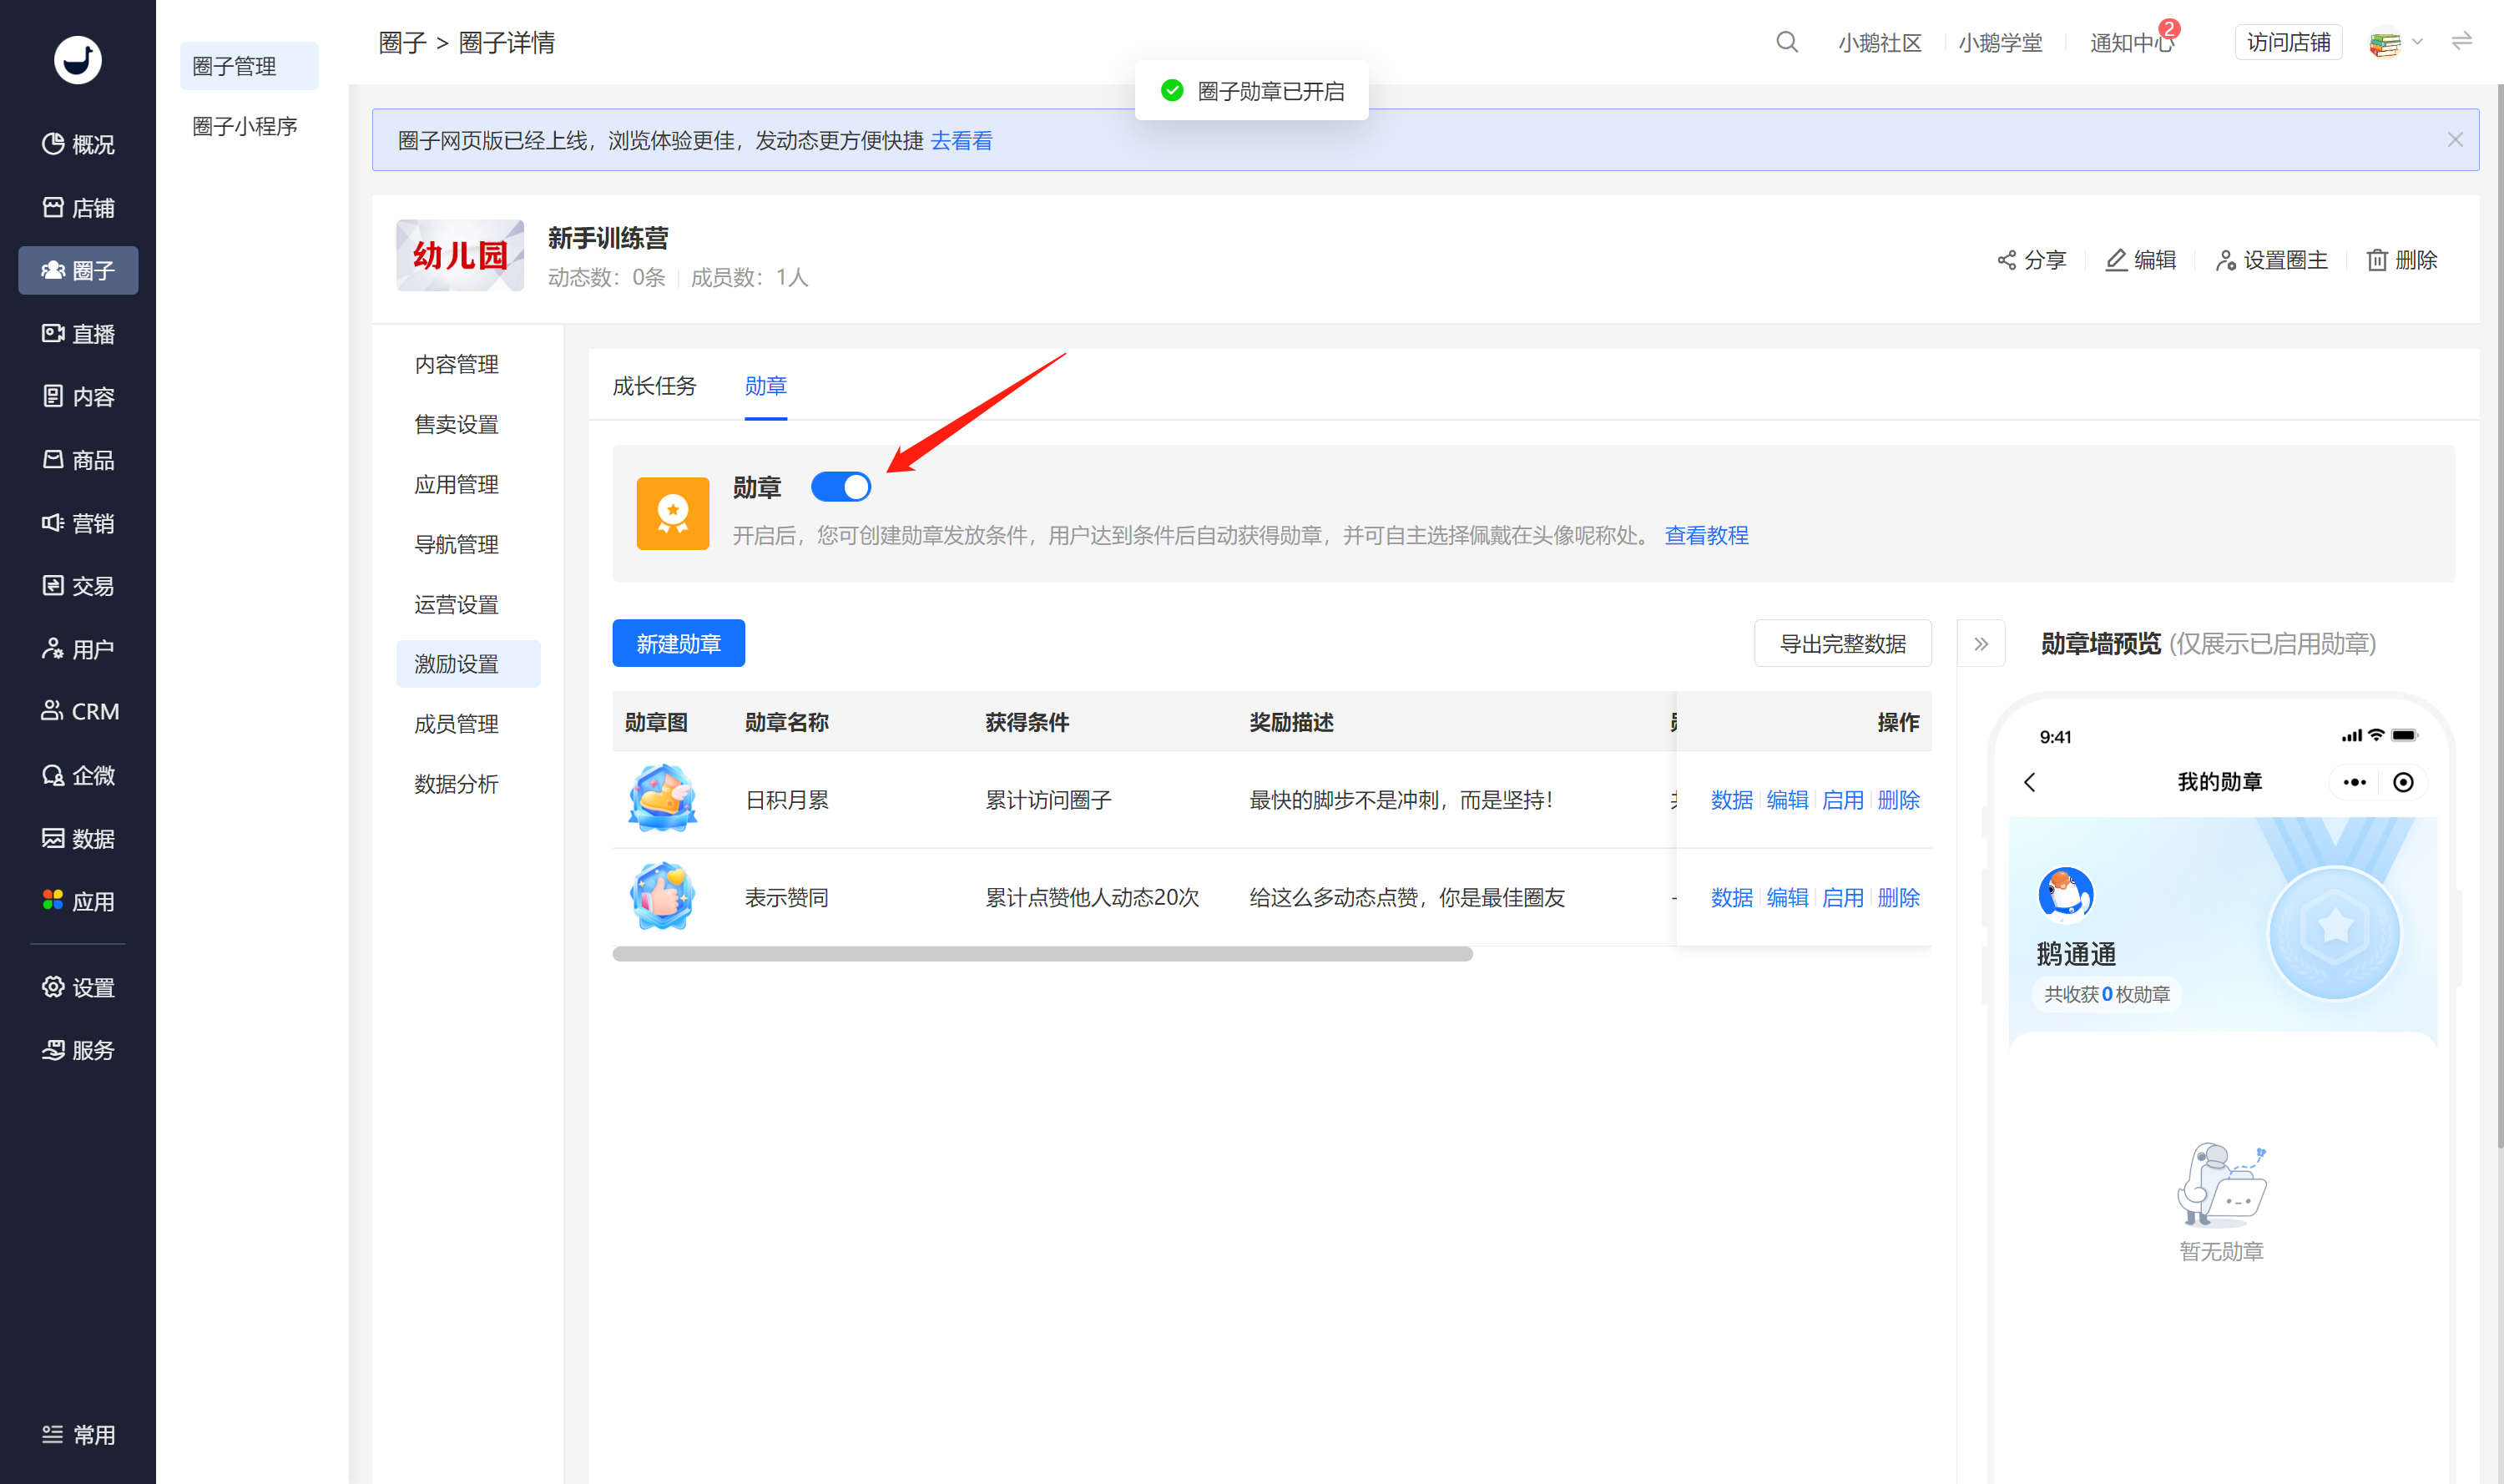Image resolution: width=2504 pixels, height=1484 pixels.
Task: Open the 常用 frequently used menu
Action: [x=78, y=1434]
